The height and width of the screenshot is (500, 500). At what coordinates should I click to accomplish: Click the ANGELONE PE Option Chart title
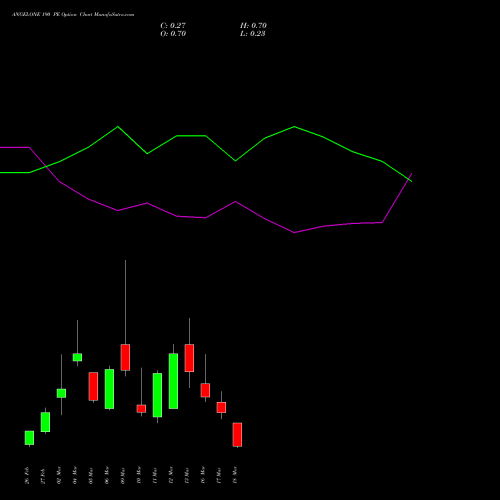73,15
